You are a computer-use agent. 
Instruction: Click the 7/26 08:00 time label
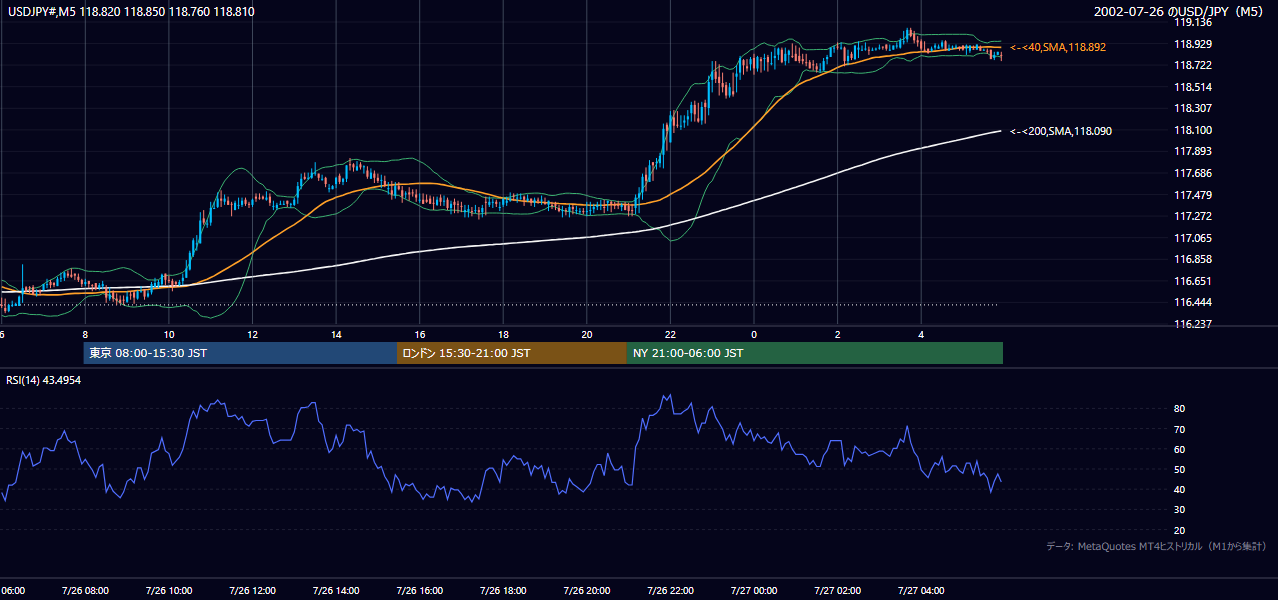click(85, 591)
